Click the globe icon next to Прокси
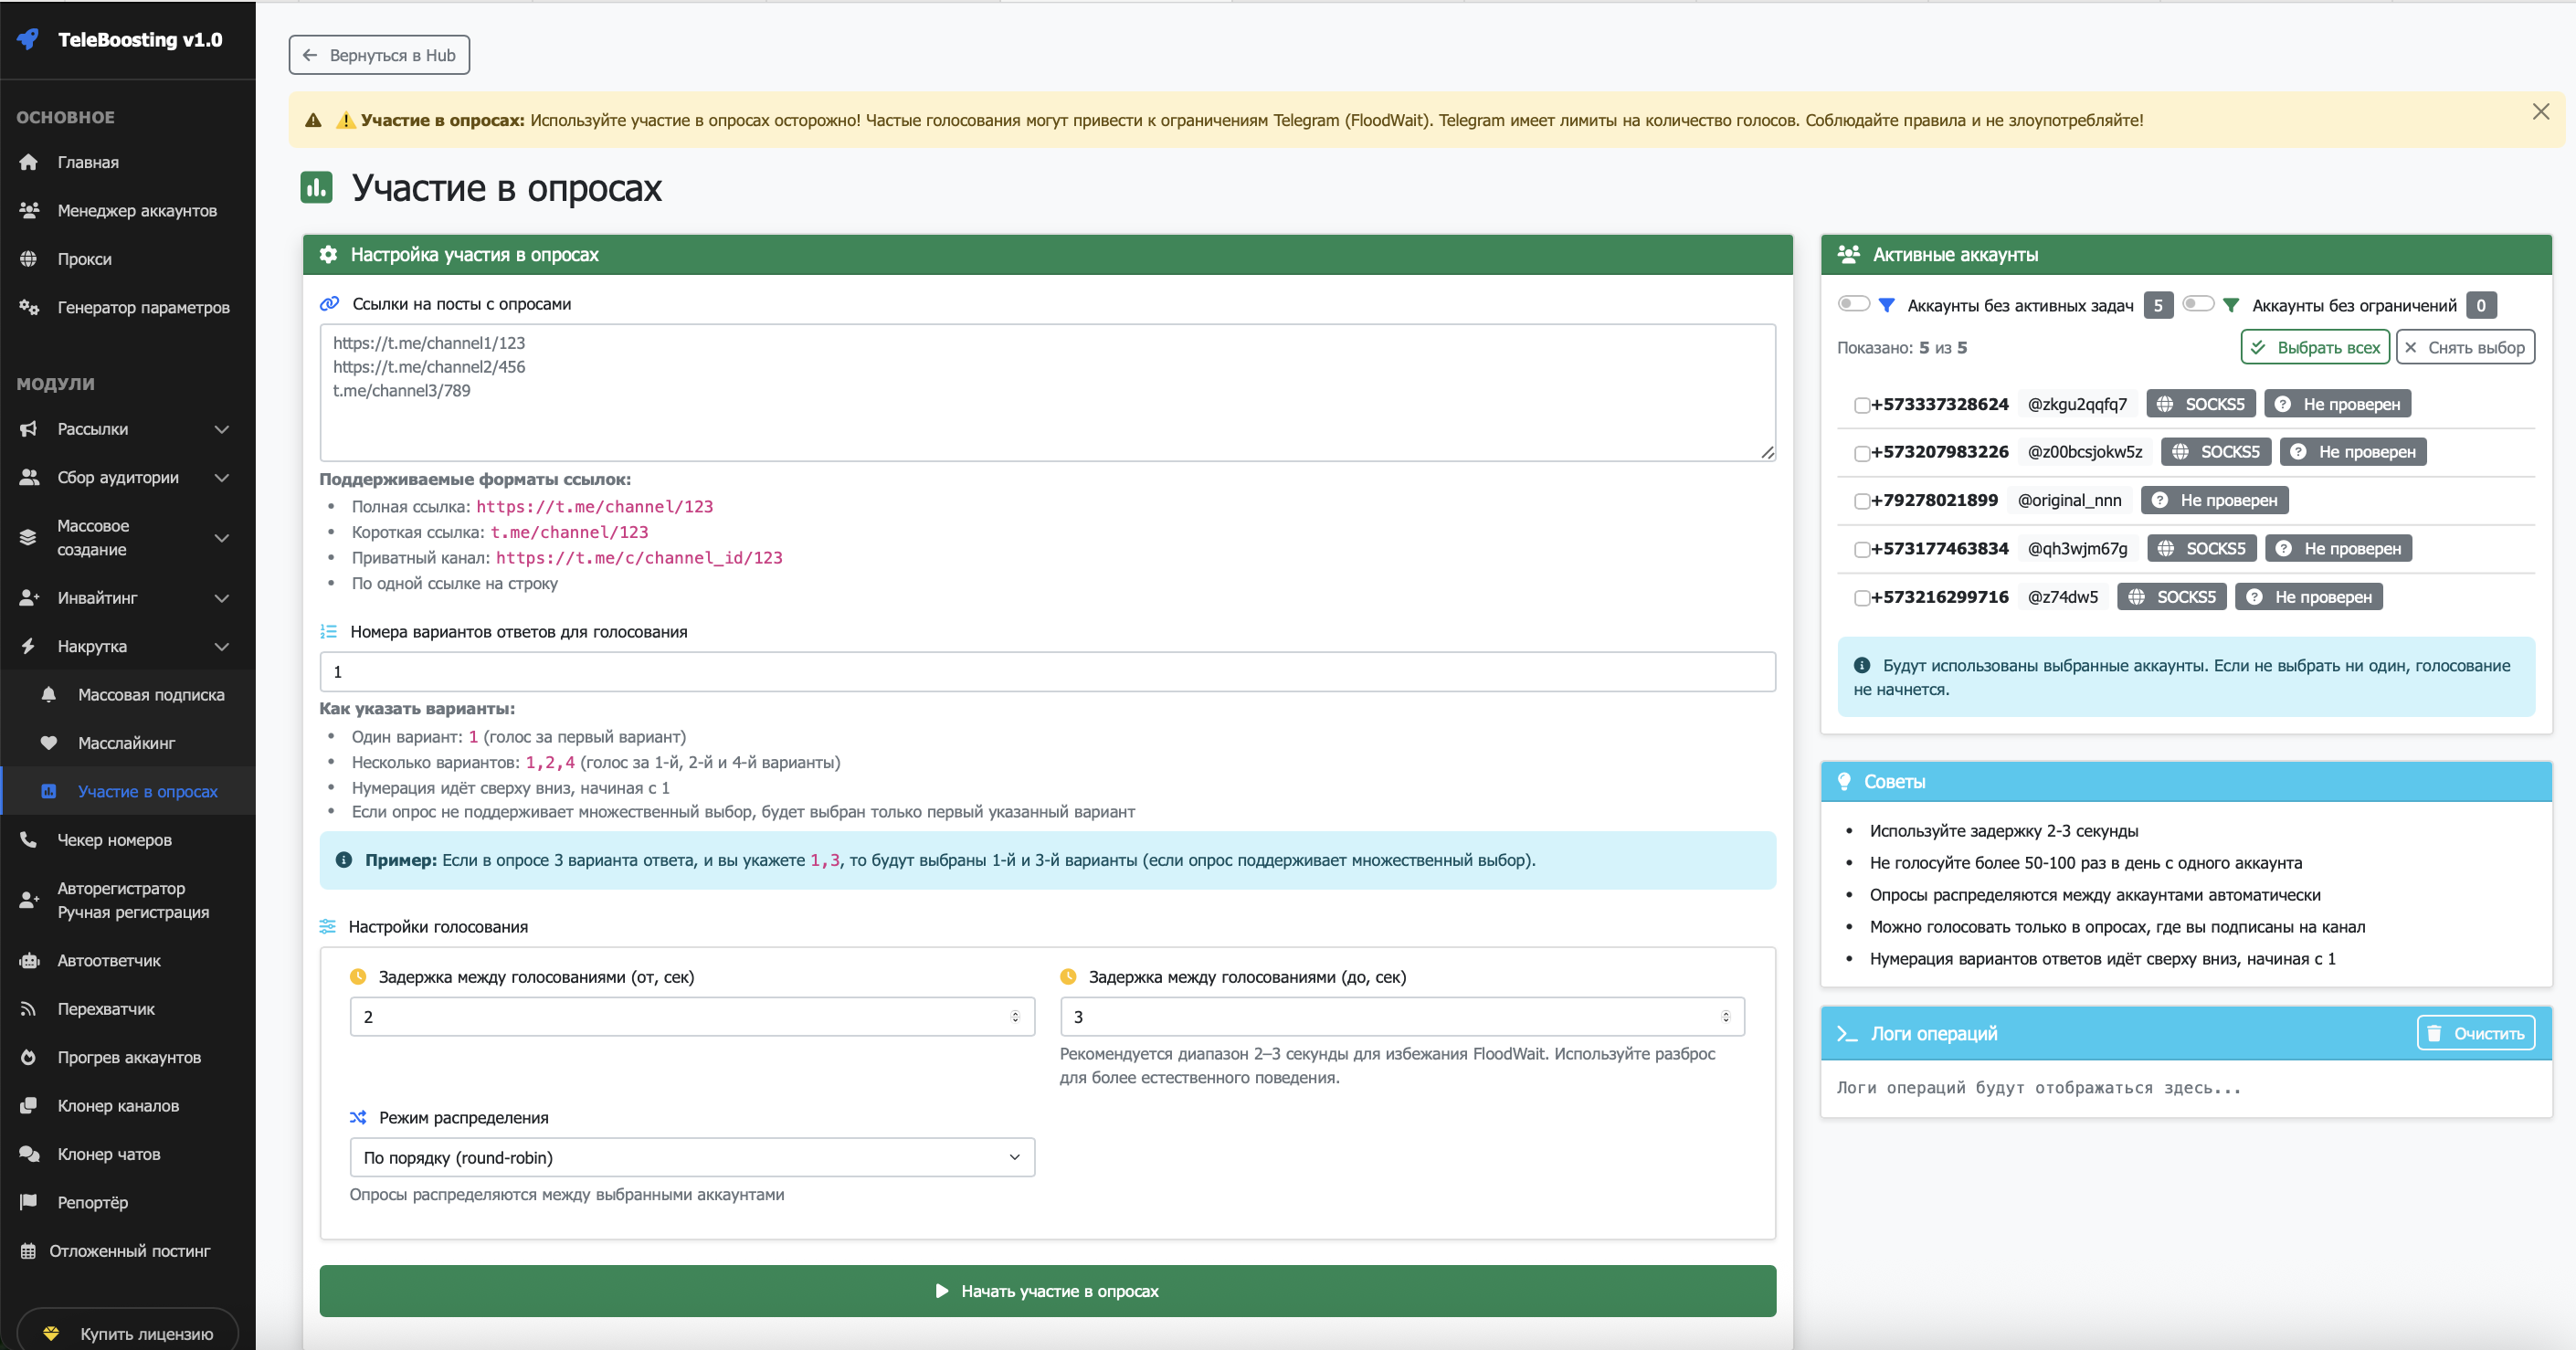Screen dimensions: 2576x1350 tap(28, 259)
